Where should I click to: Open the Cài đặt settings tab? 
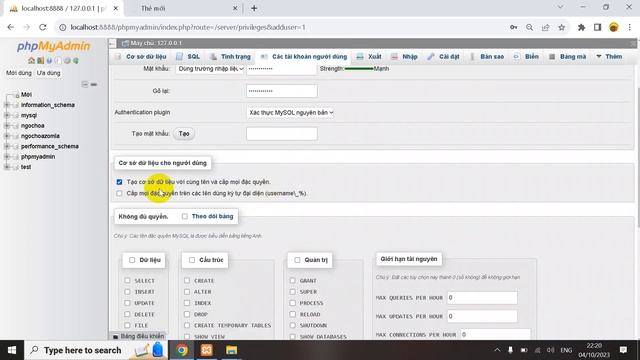click(444, 56)
